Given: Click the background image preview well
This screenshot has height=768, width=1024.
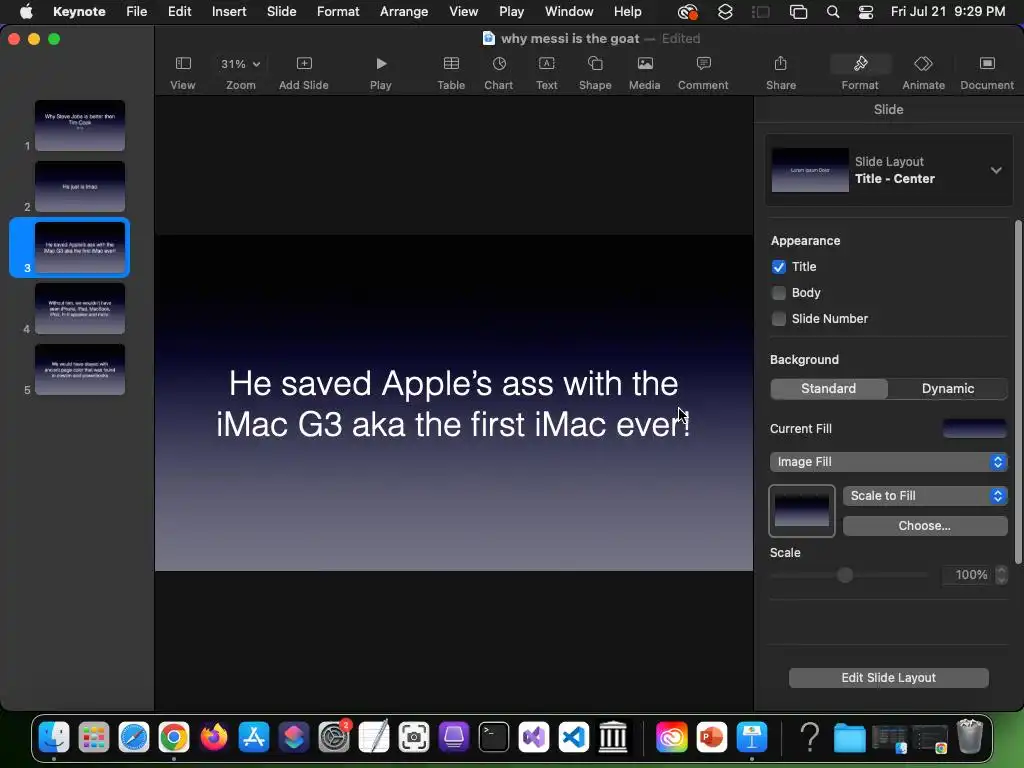Looking at the screenshot, I should (x=801, y=511).
